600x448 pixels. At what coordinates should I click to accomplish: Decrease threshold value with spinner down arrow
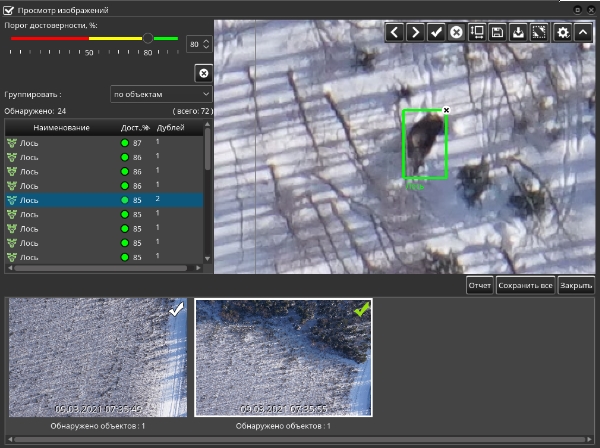point(206,47)
